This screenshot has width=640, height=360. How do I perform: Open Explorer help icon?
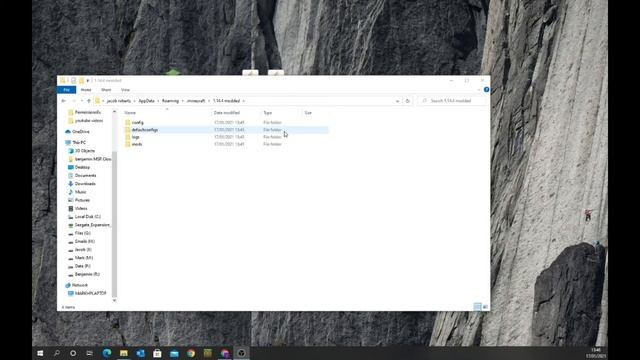486,90
